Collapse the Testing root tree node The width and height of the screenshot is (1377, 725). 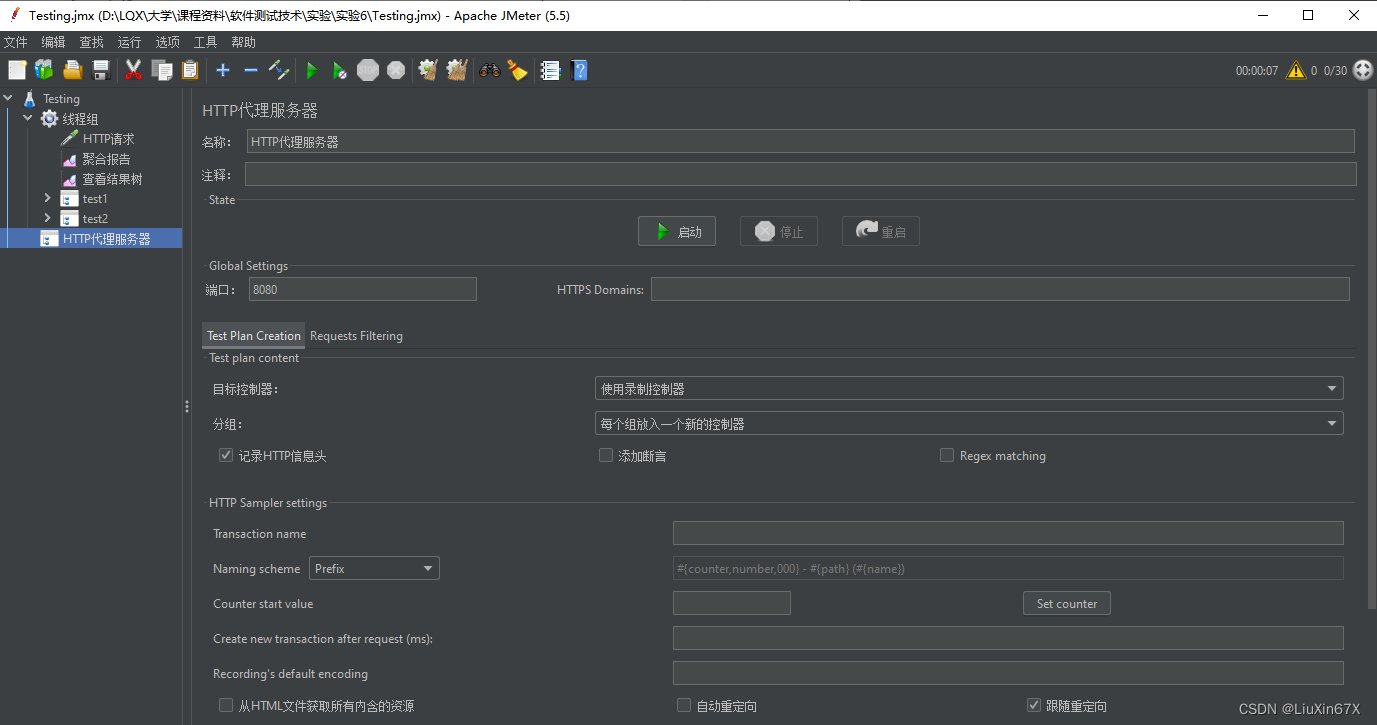(9, 98)
